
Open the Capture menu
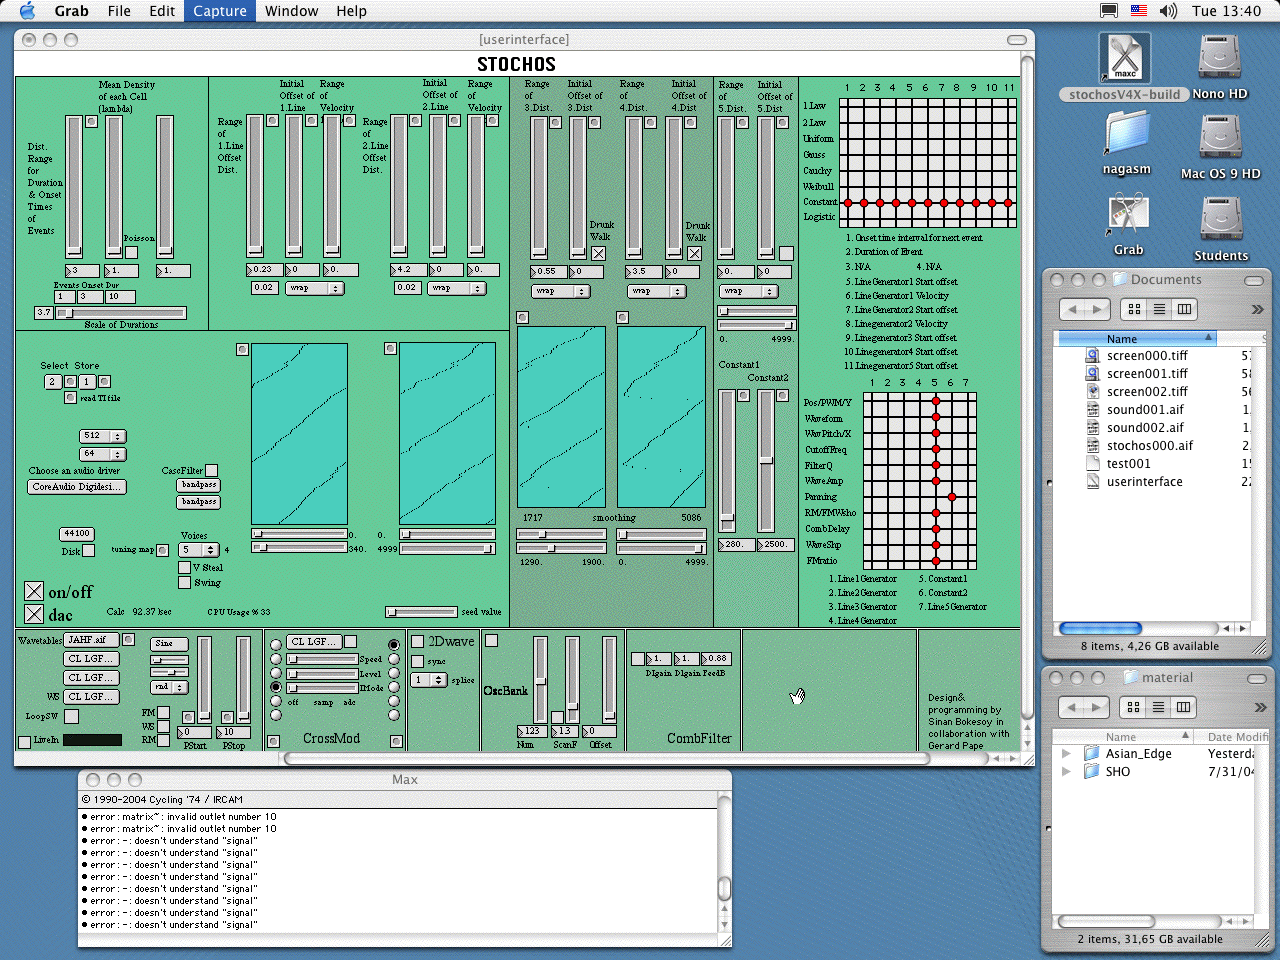(x=219, y=11)
